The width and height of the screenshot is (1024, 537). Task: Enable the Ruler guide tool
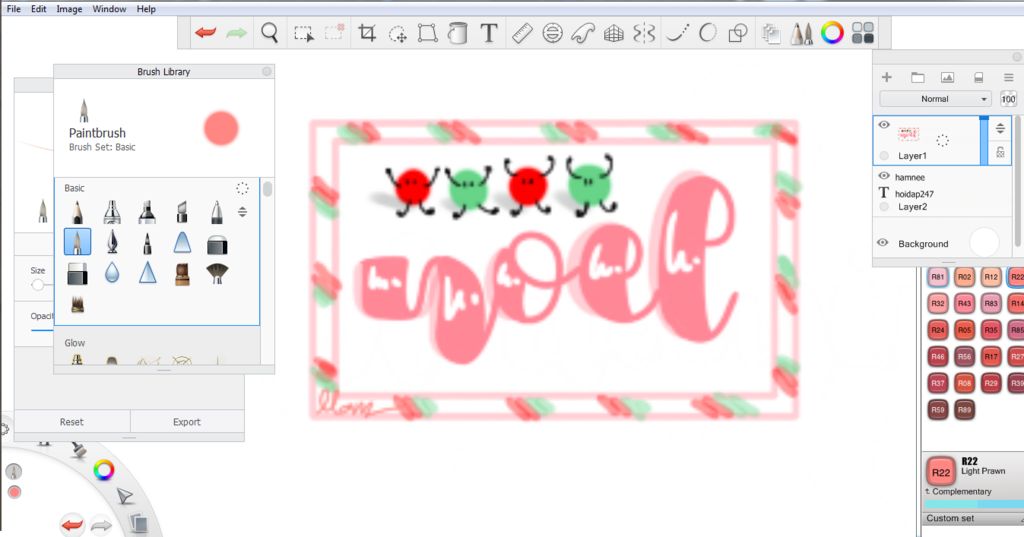tap(522, 33)
